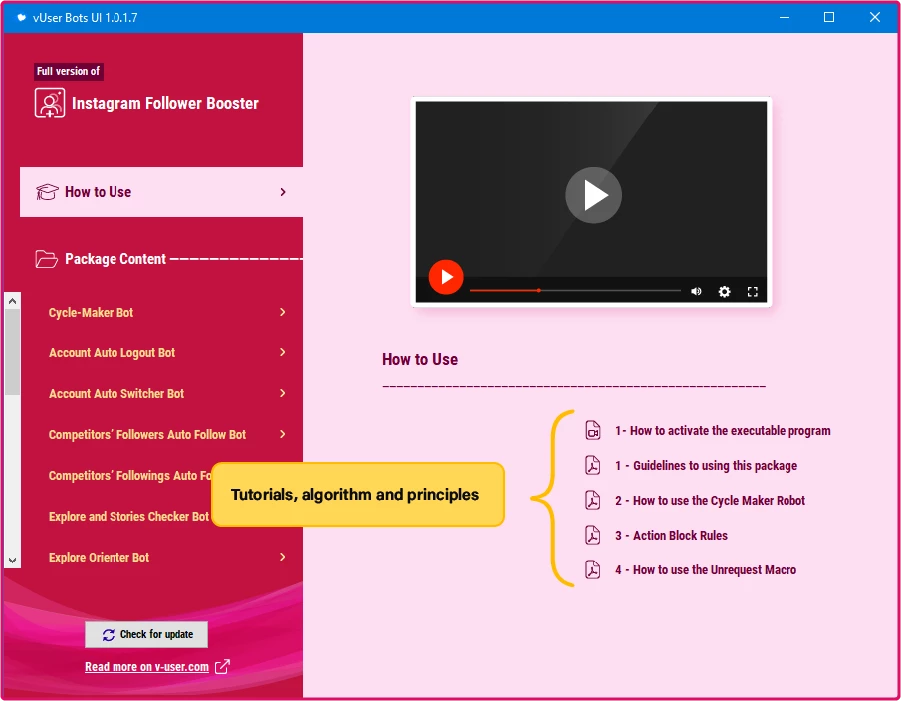The width and height of the screenshot is (901, 701).
Task: Select the How to Use menu item
Action: (161, 192)
